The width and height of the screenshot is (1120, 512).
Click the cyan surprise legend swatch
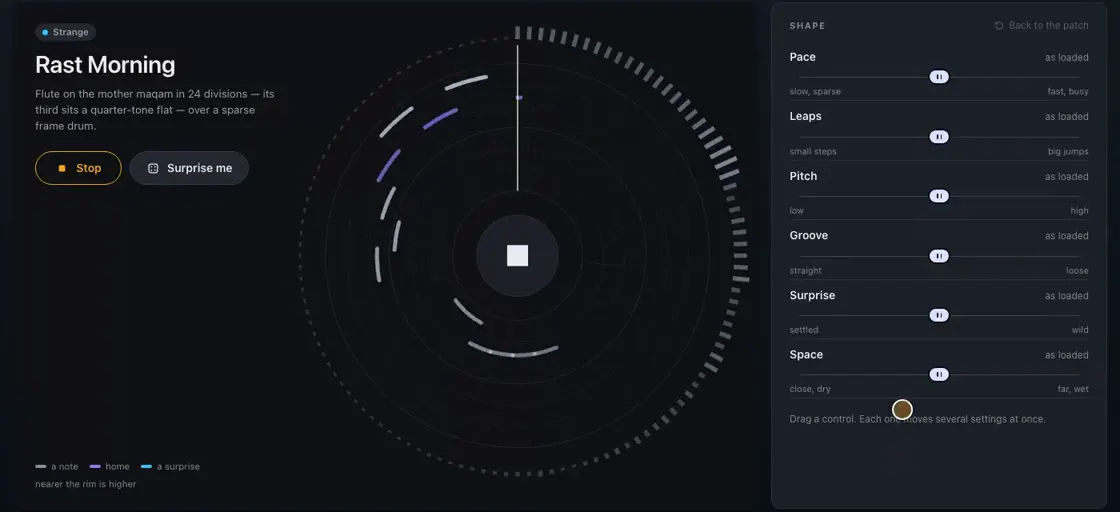coord(146,467)
